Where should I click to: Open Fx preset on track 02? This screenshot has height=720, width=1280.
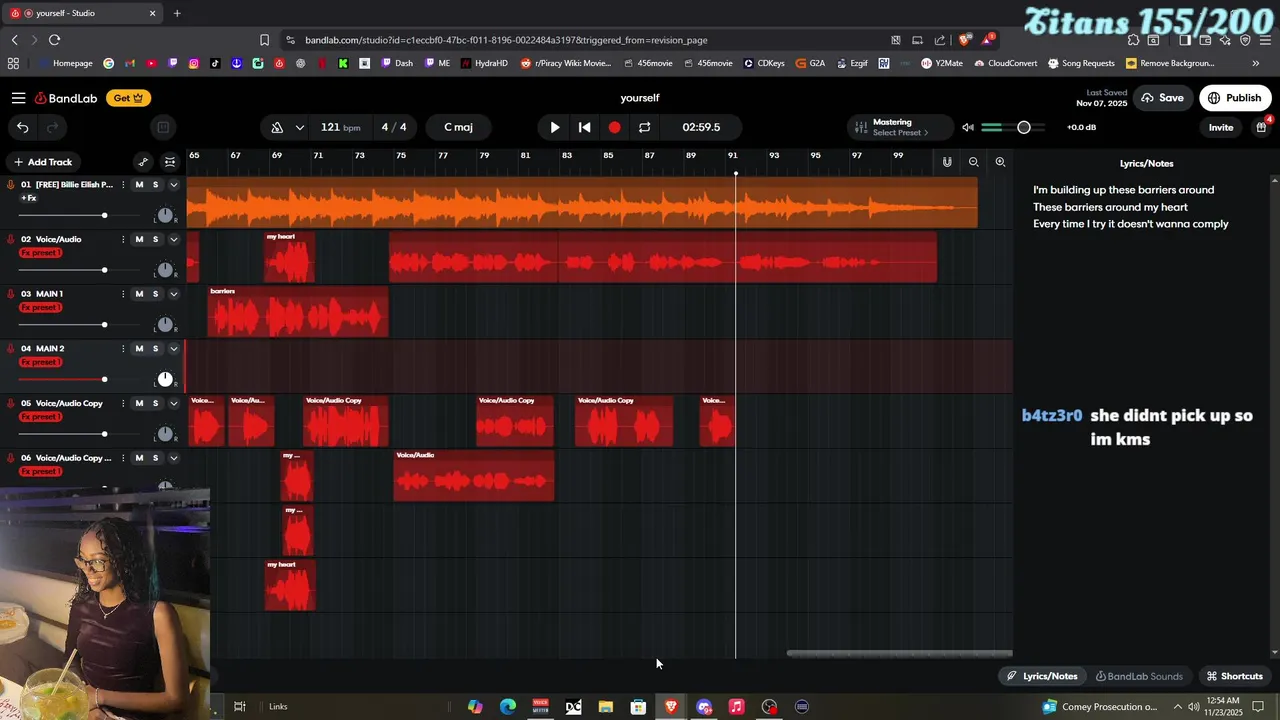[x=41, y=253]
